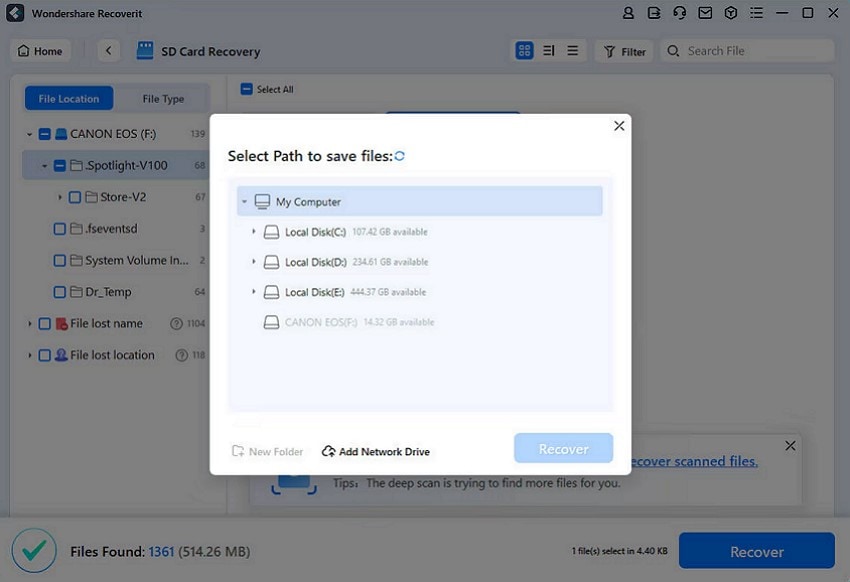This screenshot has height=582, width=850.
Task: Click the SD card icon beside SD Card Recovery
Action: coord(145,51)
